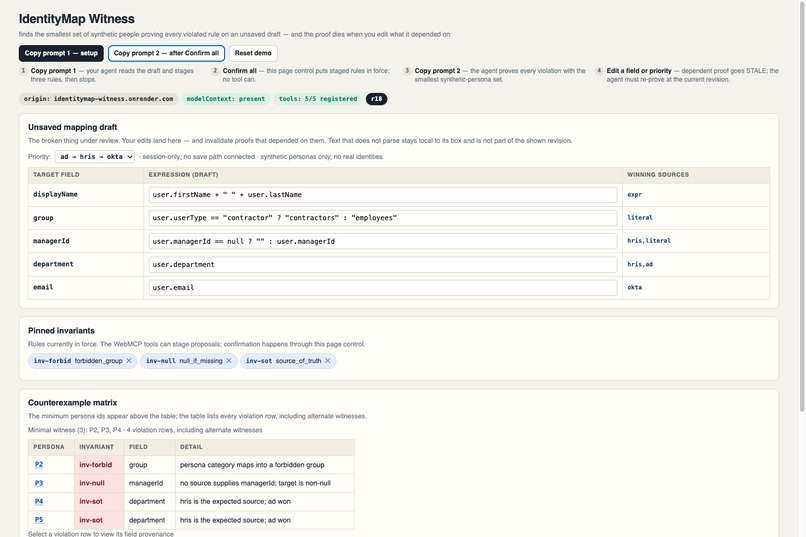
Task: Click the IdentityMap Witness page title
Action: tap(77, 19)
